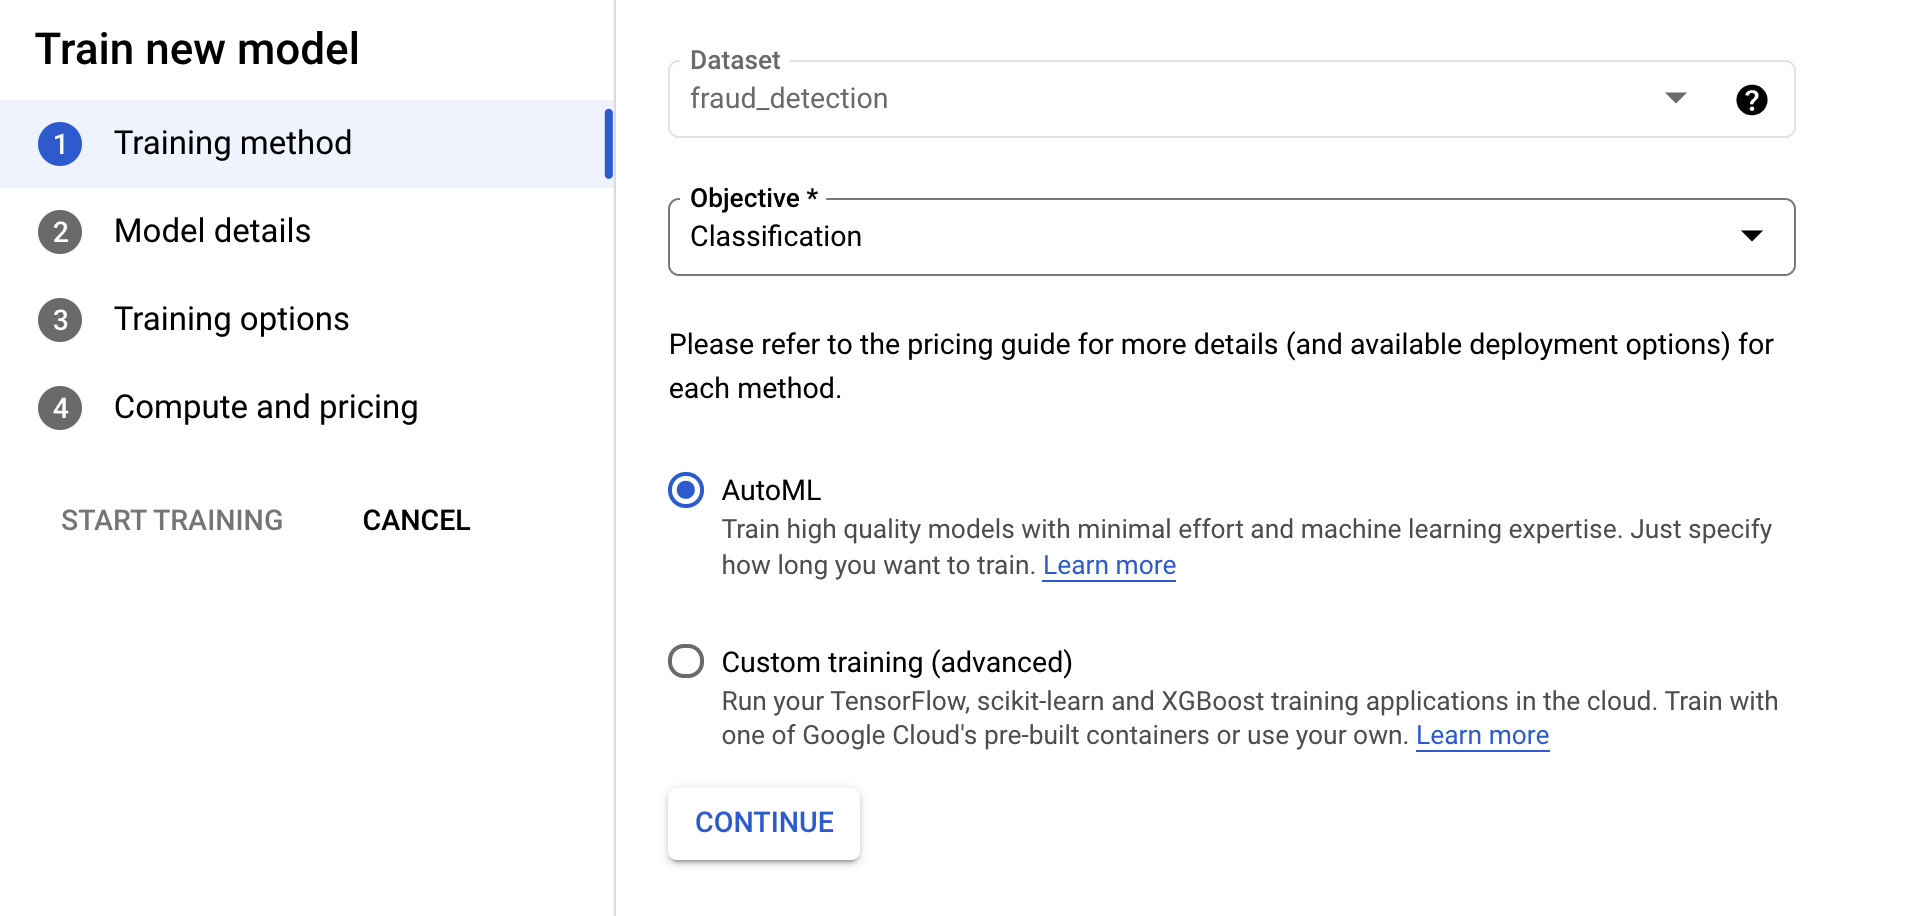Image resolution: width=1928 pixels, height=916 pixels.
Task: Click the step 3 number badge
Action: [60, 320]
